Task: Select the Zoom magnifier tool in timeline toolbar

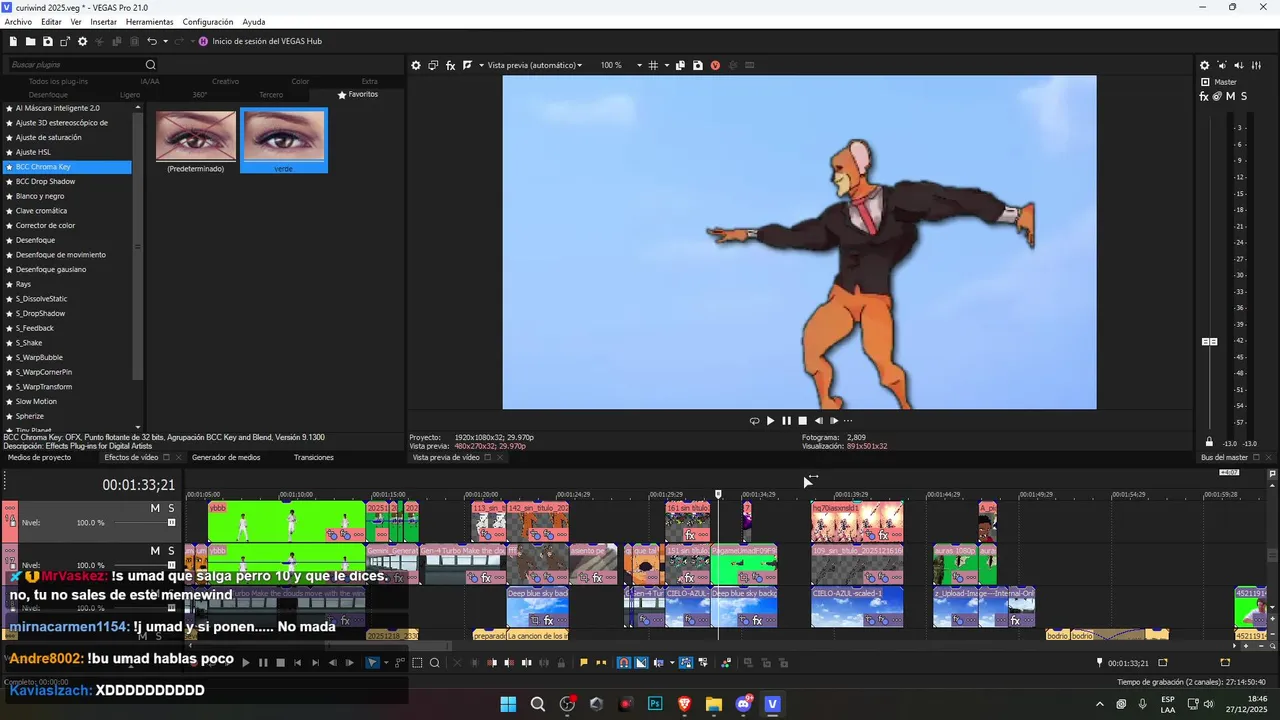Action: coord(435,662)
